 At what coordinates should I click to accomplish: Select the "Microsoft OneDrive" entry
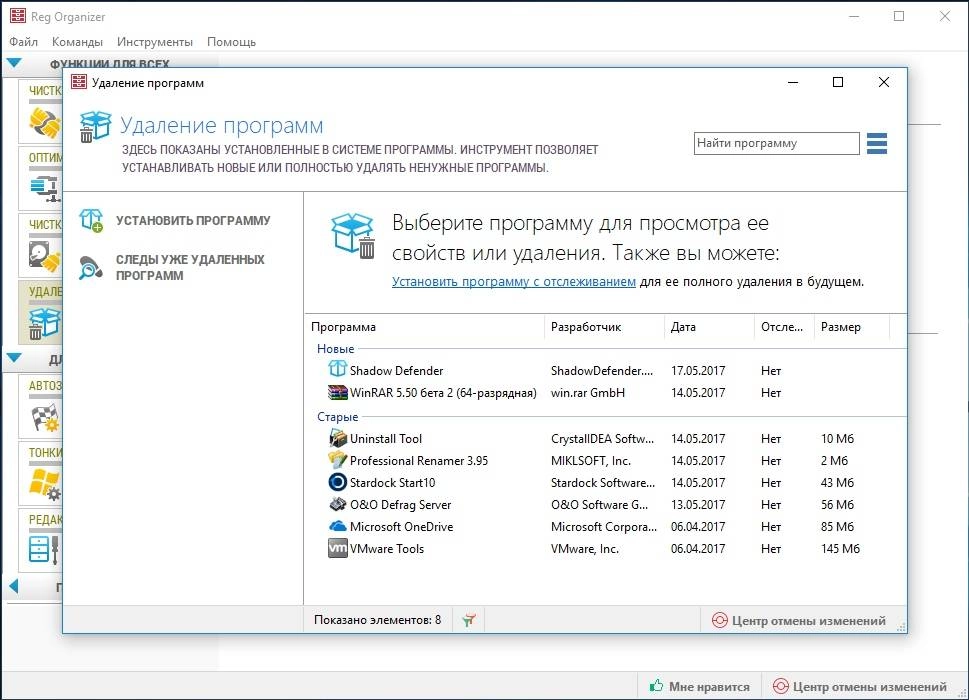(x=401, y=527)
